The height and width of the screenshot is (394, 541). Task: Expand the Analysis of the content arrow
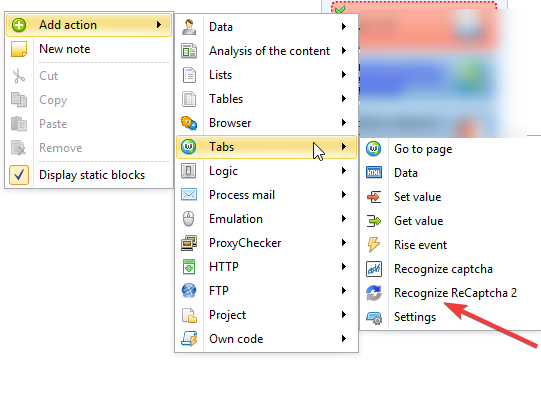[x=344, y=51]
